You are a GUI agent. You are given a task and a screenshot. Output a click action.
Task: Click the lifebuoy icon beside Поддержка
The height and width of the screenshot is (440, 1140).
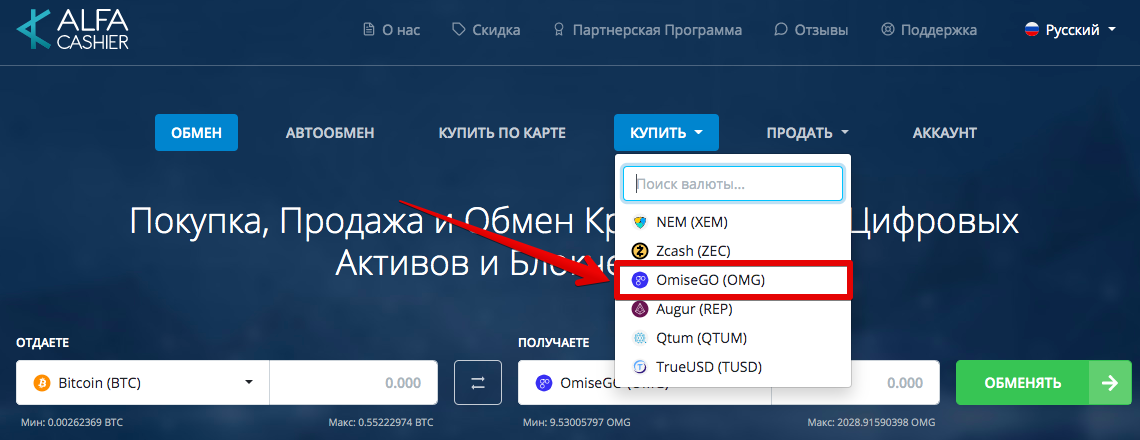pyautogui.click(x=887, y=30)
